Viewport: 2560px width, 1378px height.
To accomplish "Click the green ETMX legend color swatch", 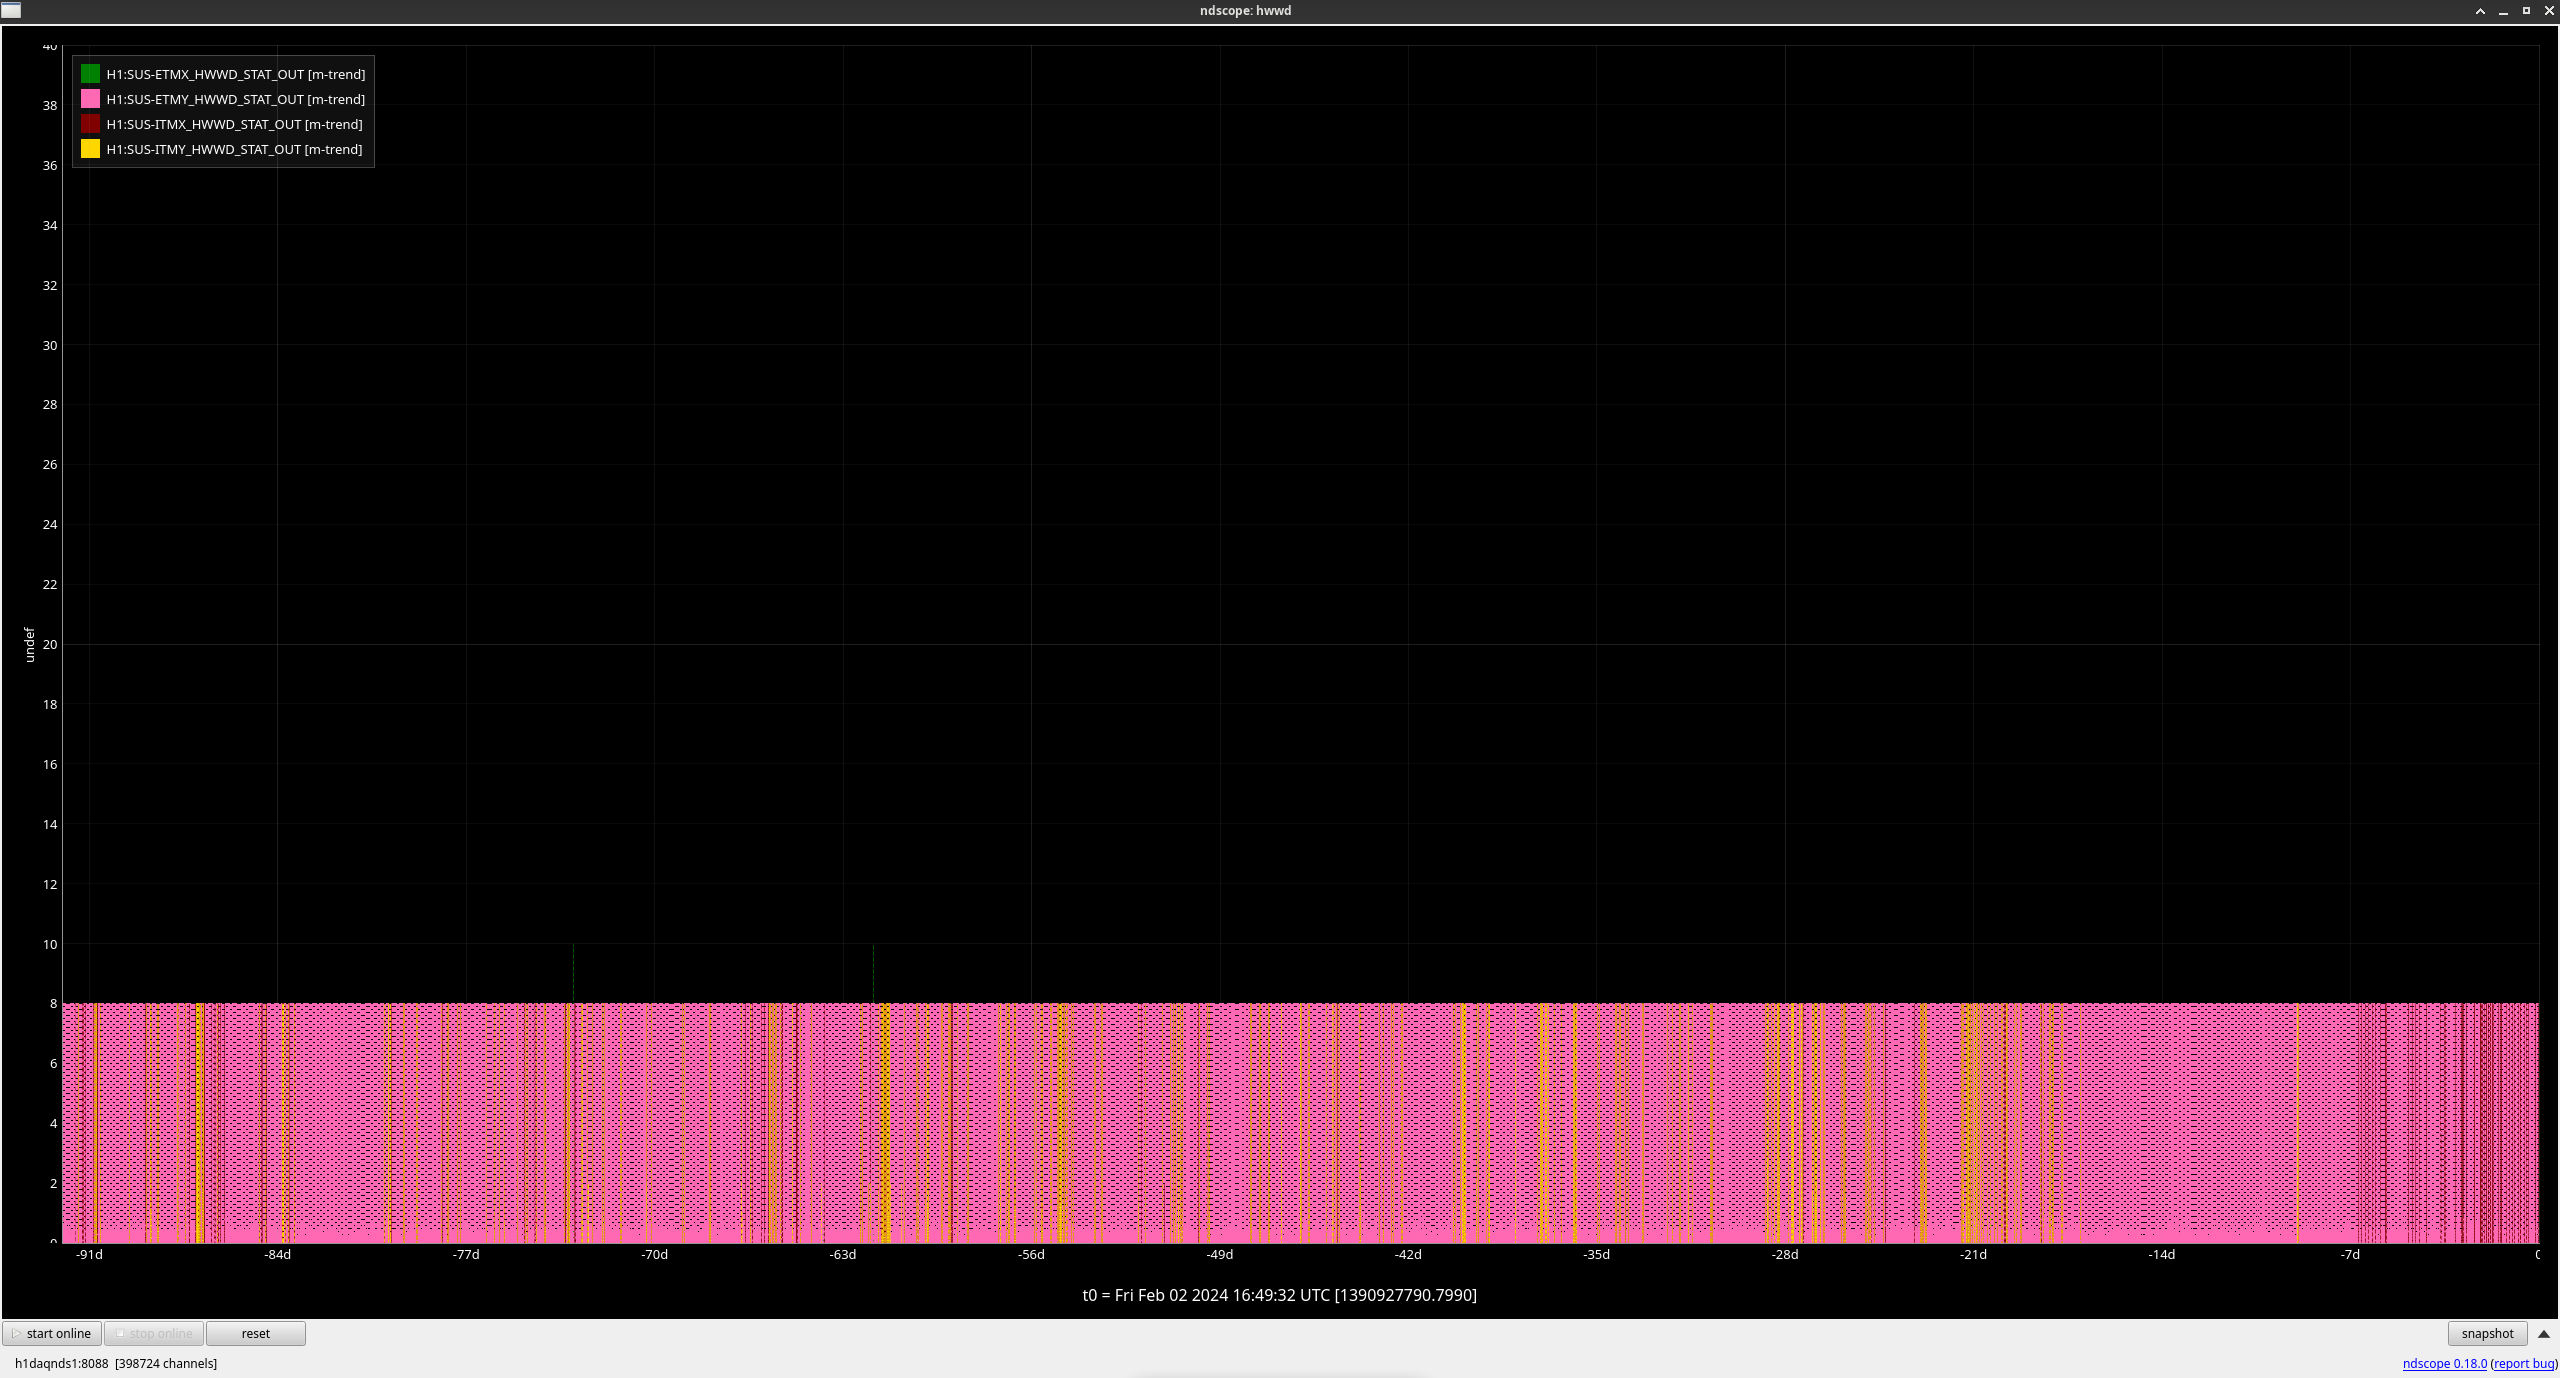I will click(x=90, y=74).
